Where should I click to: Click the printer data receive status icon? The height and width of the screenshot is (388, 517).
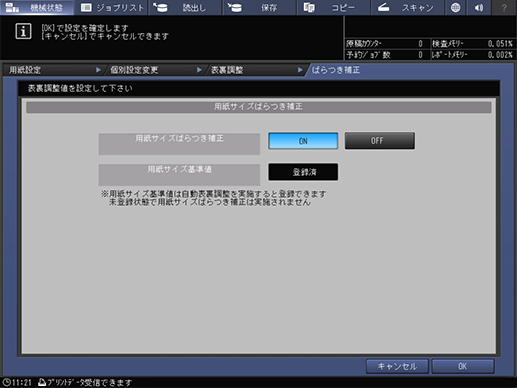[42, 382]
